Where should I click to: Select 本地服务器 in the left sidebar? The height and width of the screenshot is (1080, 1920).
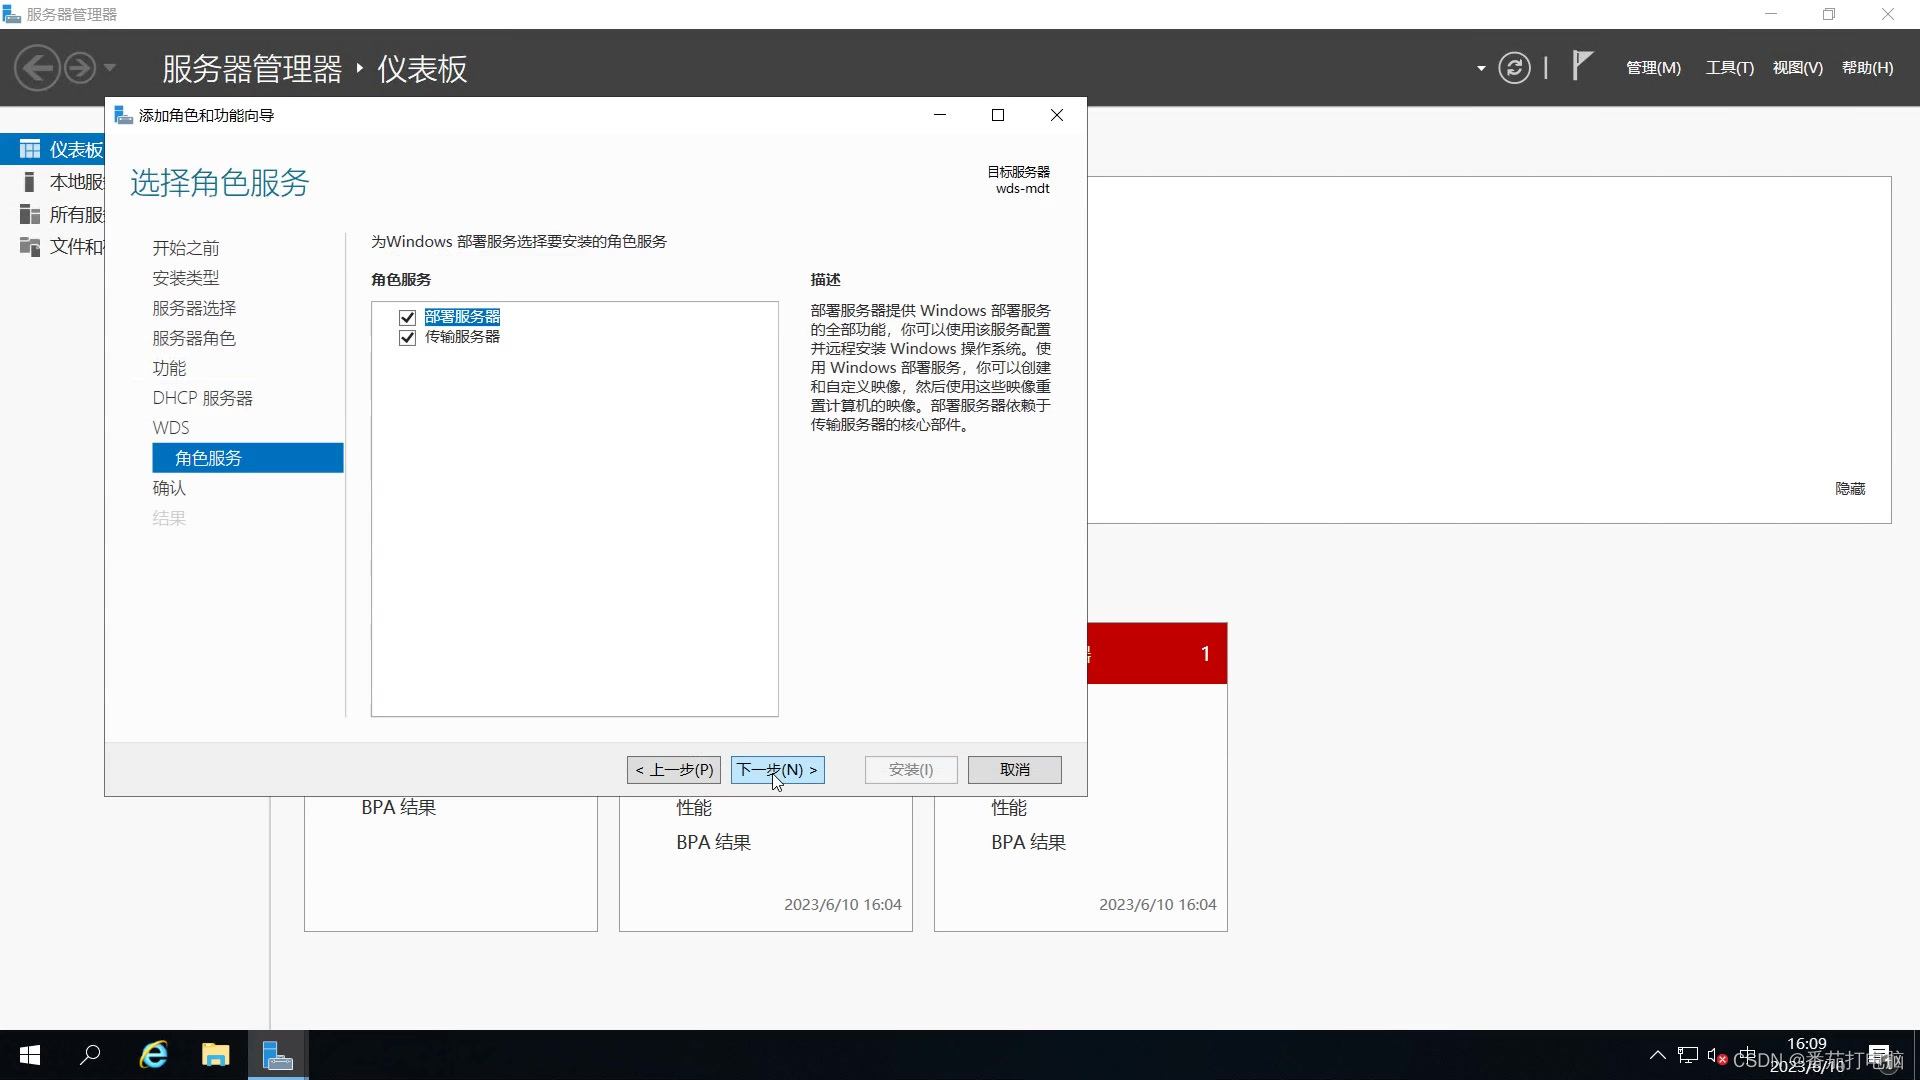click(x=52, y=182)
